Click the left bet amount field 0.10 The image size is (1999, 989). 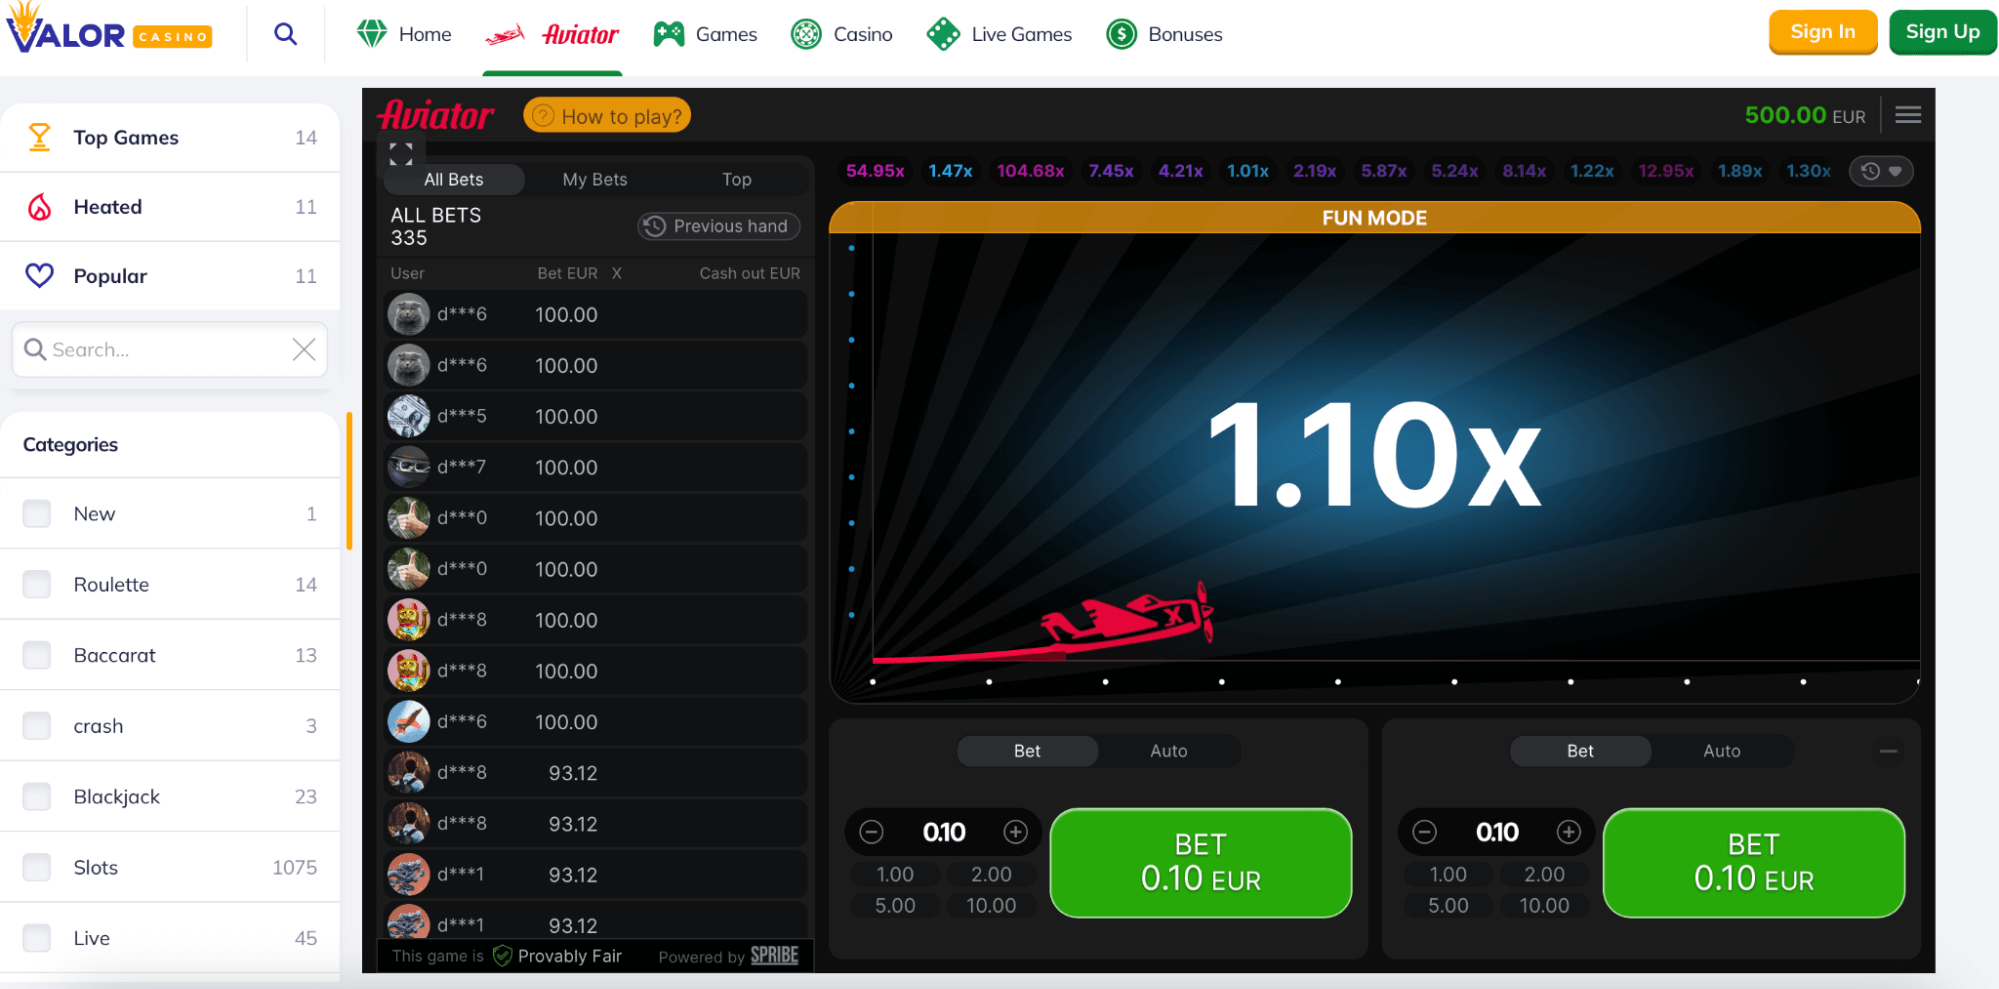944,832
